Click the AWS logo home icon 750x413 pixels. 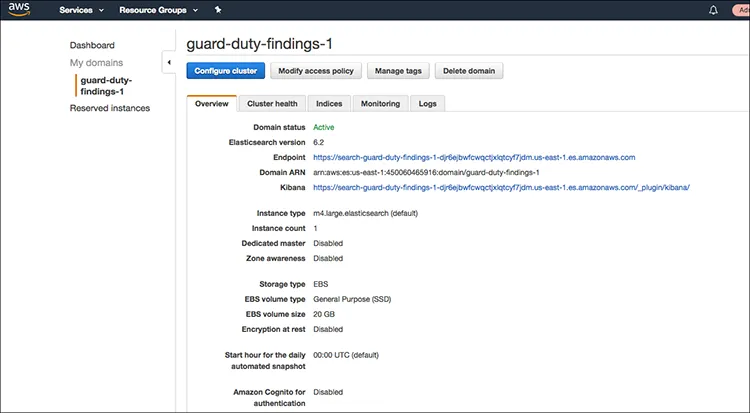(19, 9)
